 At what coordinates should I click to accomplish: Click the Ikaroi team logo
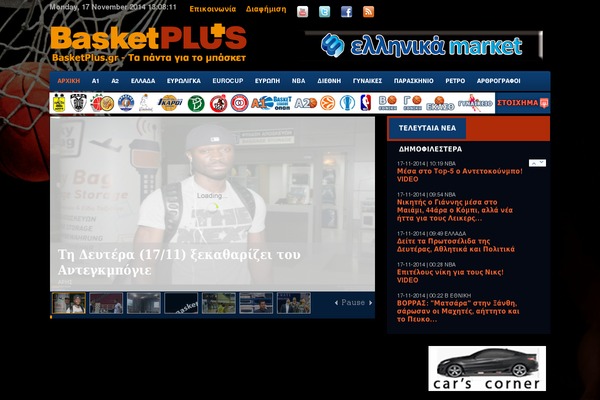point(170,103)
